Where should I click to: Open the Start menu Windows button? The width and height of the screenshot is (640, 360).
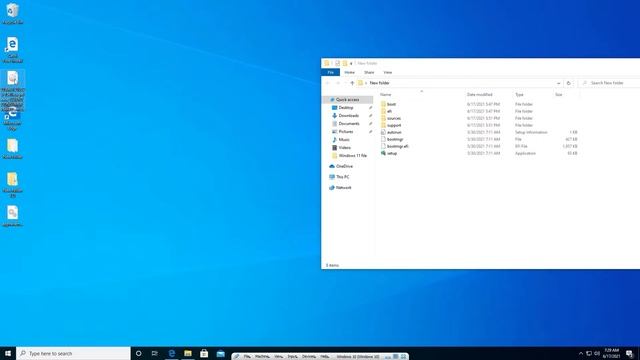point(8,353)
